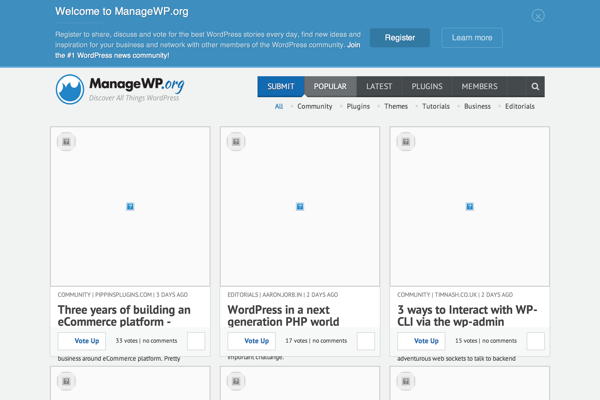Vote Up the next generation PHP story
The image size is (600, 400).
tap(251, 341)
